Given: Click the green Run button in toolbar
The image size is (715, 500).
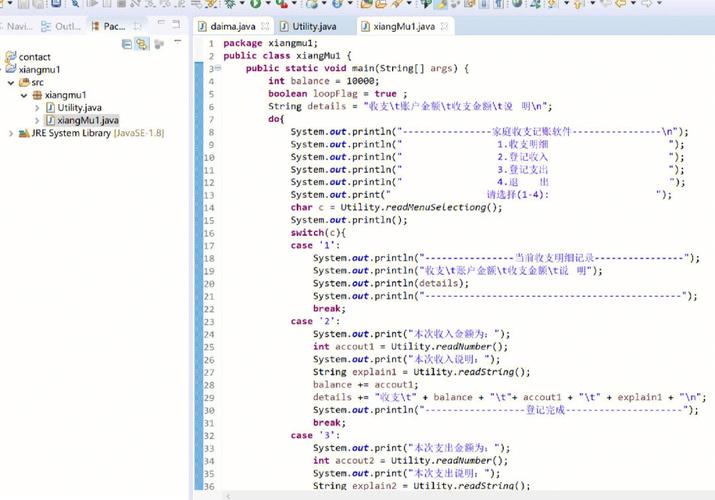Looking at the screenshot, I should pos(256,5).
